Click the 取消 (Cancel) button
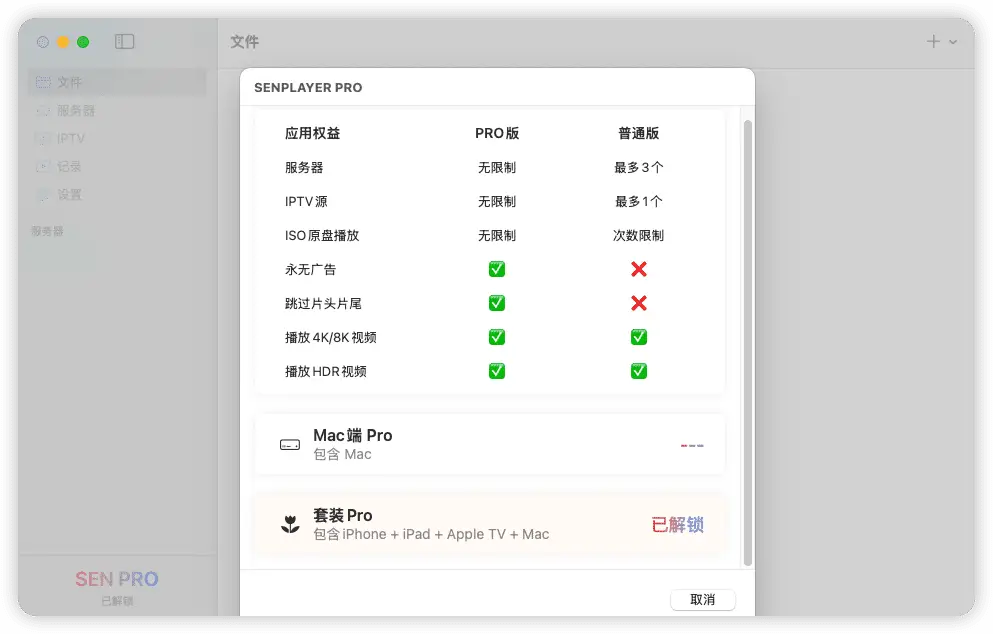This screenshot has width=993, height=634. (x=702, y=599)
